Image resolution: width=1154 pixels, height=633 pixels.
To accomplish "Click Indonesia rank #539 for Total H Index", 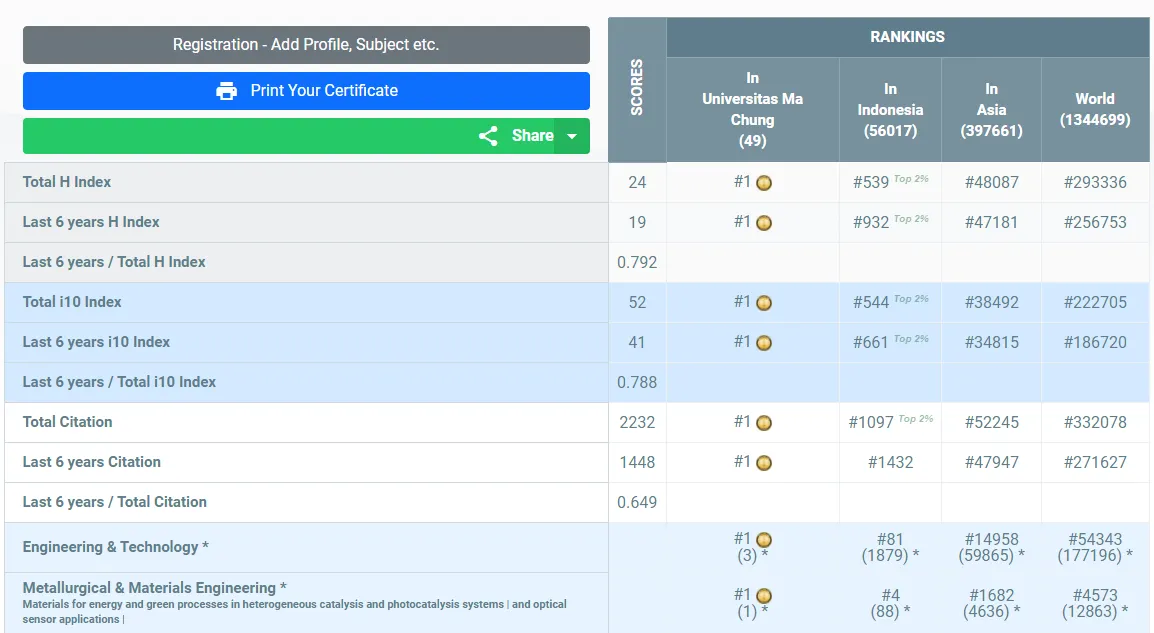I will tap(871, 182).
